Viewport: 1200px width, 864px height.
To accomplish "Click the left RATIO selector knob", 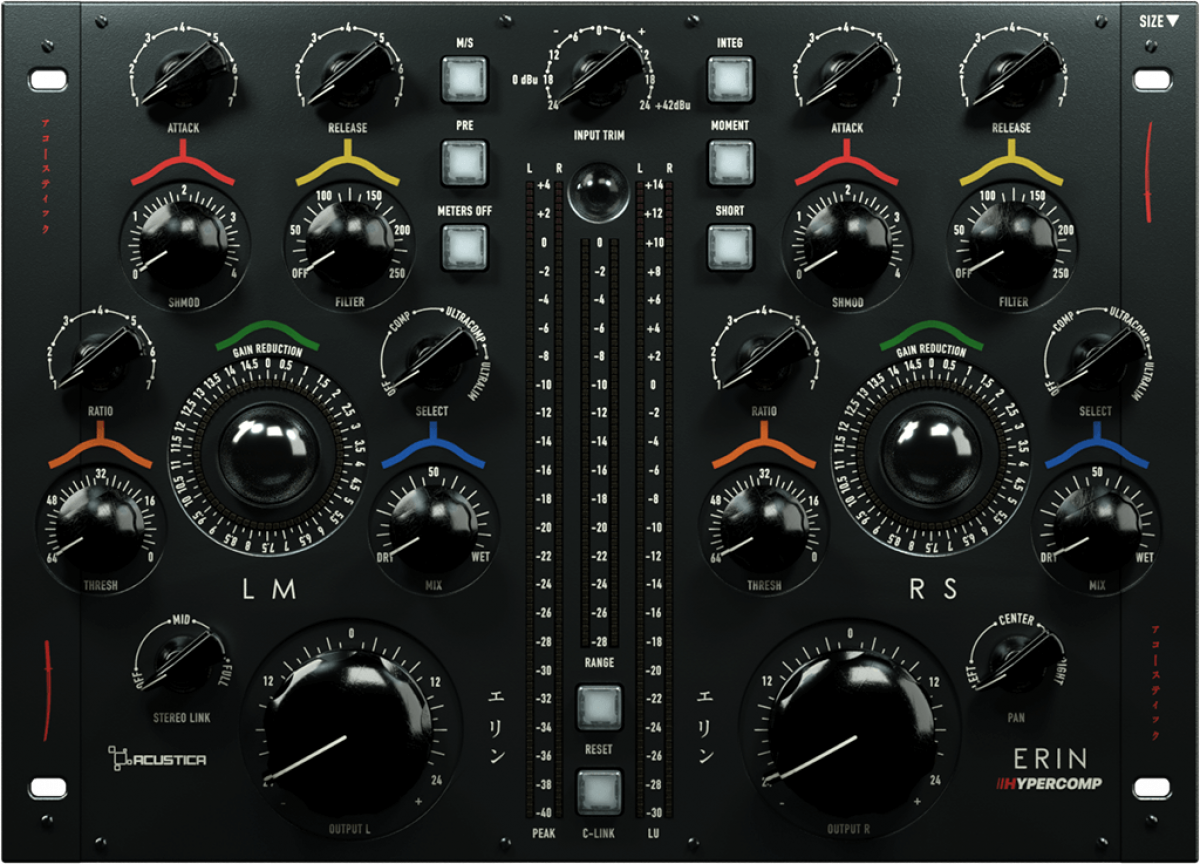I will pyautogui.click(x=98, y=360).
